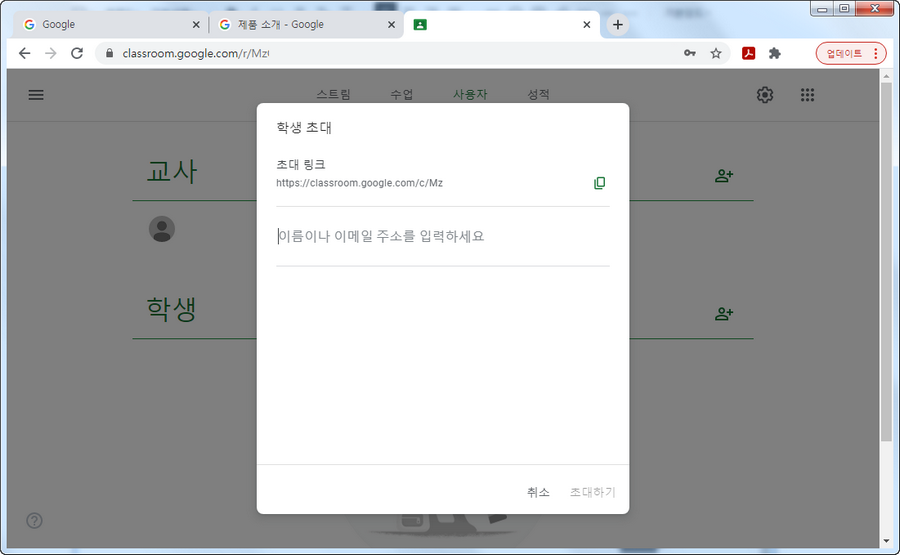Open the 수업 tab
Screen dimensions: 900x555
402,95
